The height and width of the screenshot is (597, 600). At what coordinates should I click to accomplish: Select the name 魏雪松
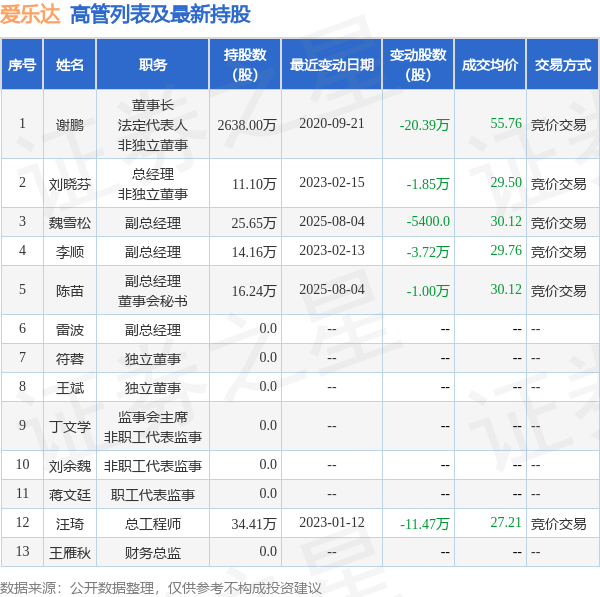click(70, 223)
